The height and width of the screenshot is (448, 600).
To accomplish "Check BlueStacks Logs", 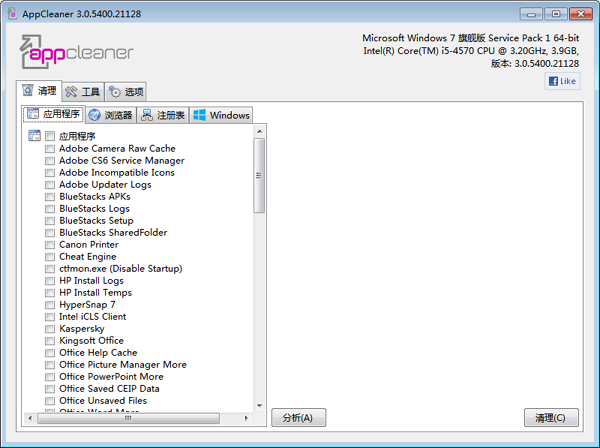I will pos(50,209).
